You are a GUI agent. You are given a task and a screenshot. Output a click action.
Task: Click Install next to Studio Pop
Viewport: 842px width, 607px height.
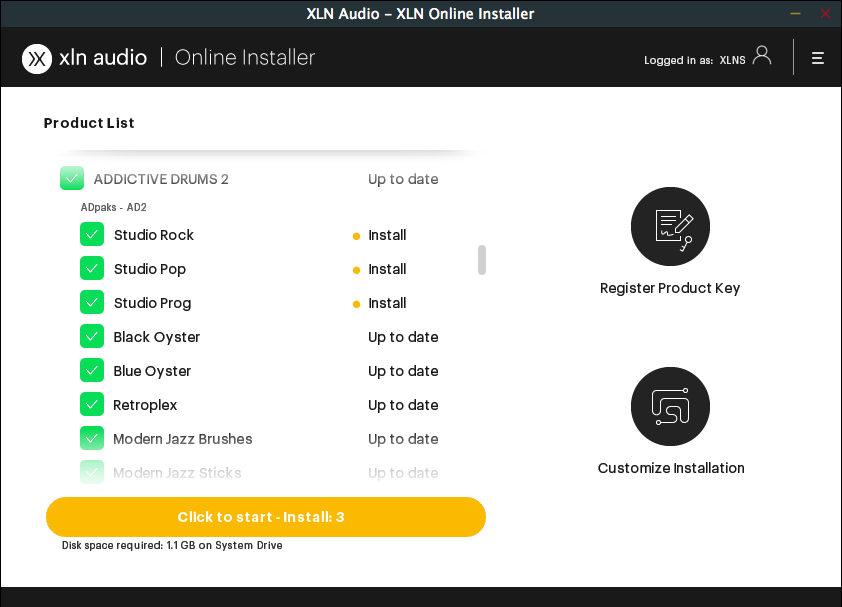tap(387, 269)
